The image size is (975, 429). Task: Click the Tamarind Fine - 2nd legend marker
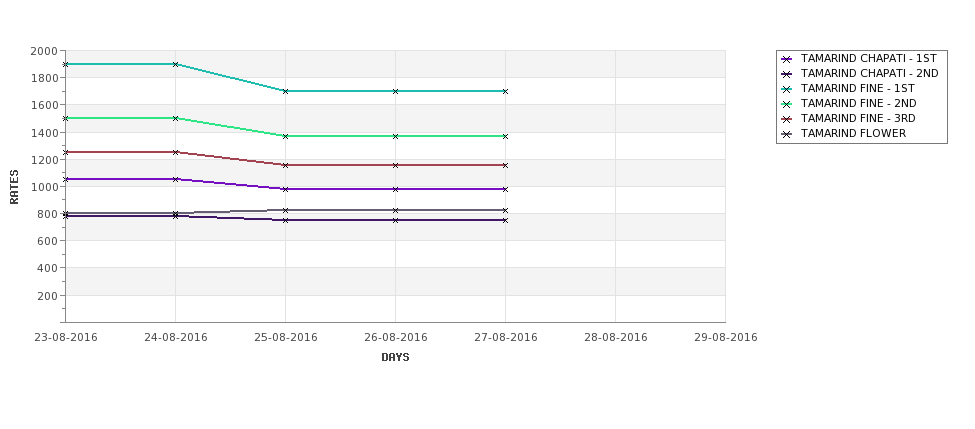pyautogui.click(x=787, y=104)
